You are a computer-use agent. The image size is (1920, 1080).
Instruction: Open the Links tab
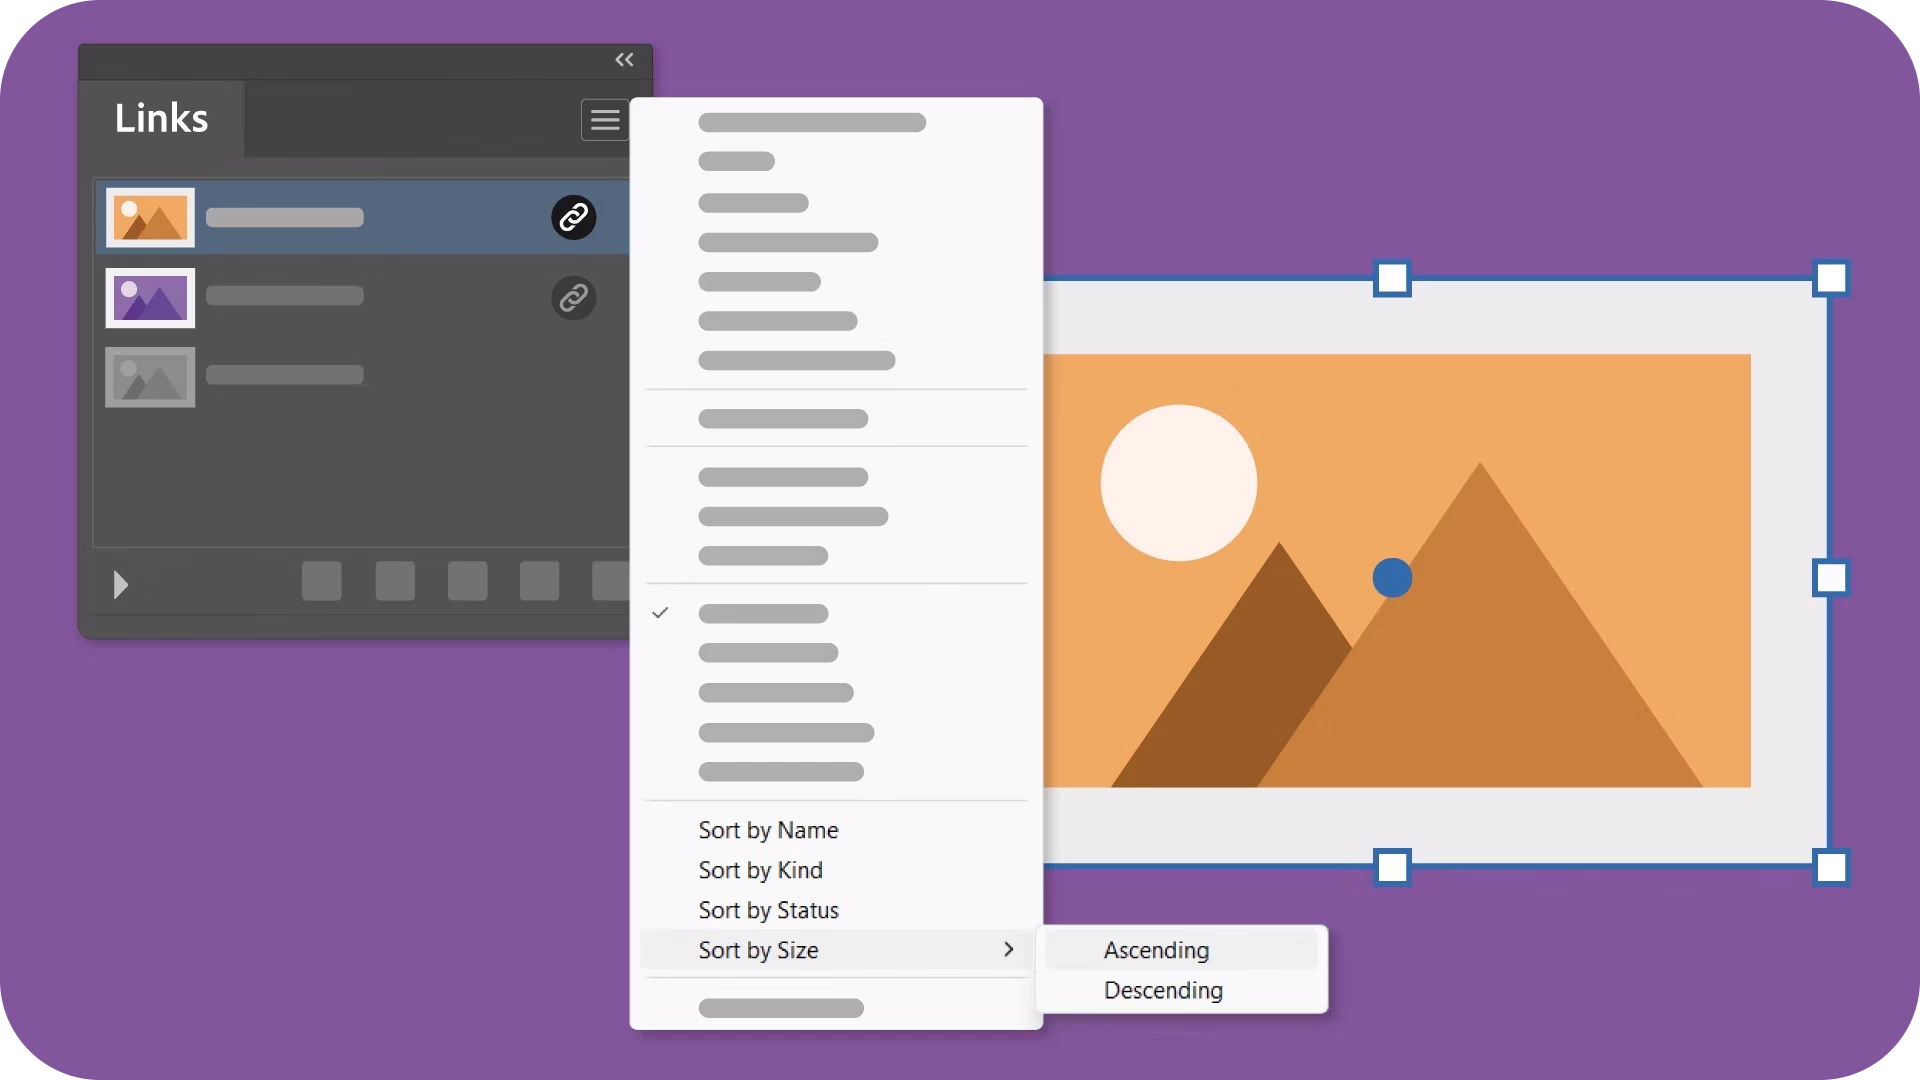click(x=161, y=118)
